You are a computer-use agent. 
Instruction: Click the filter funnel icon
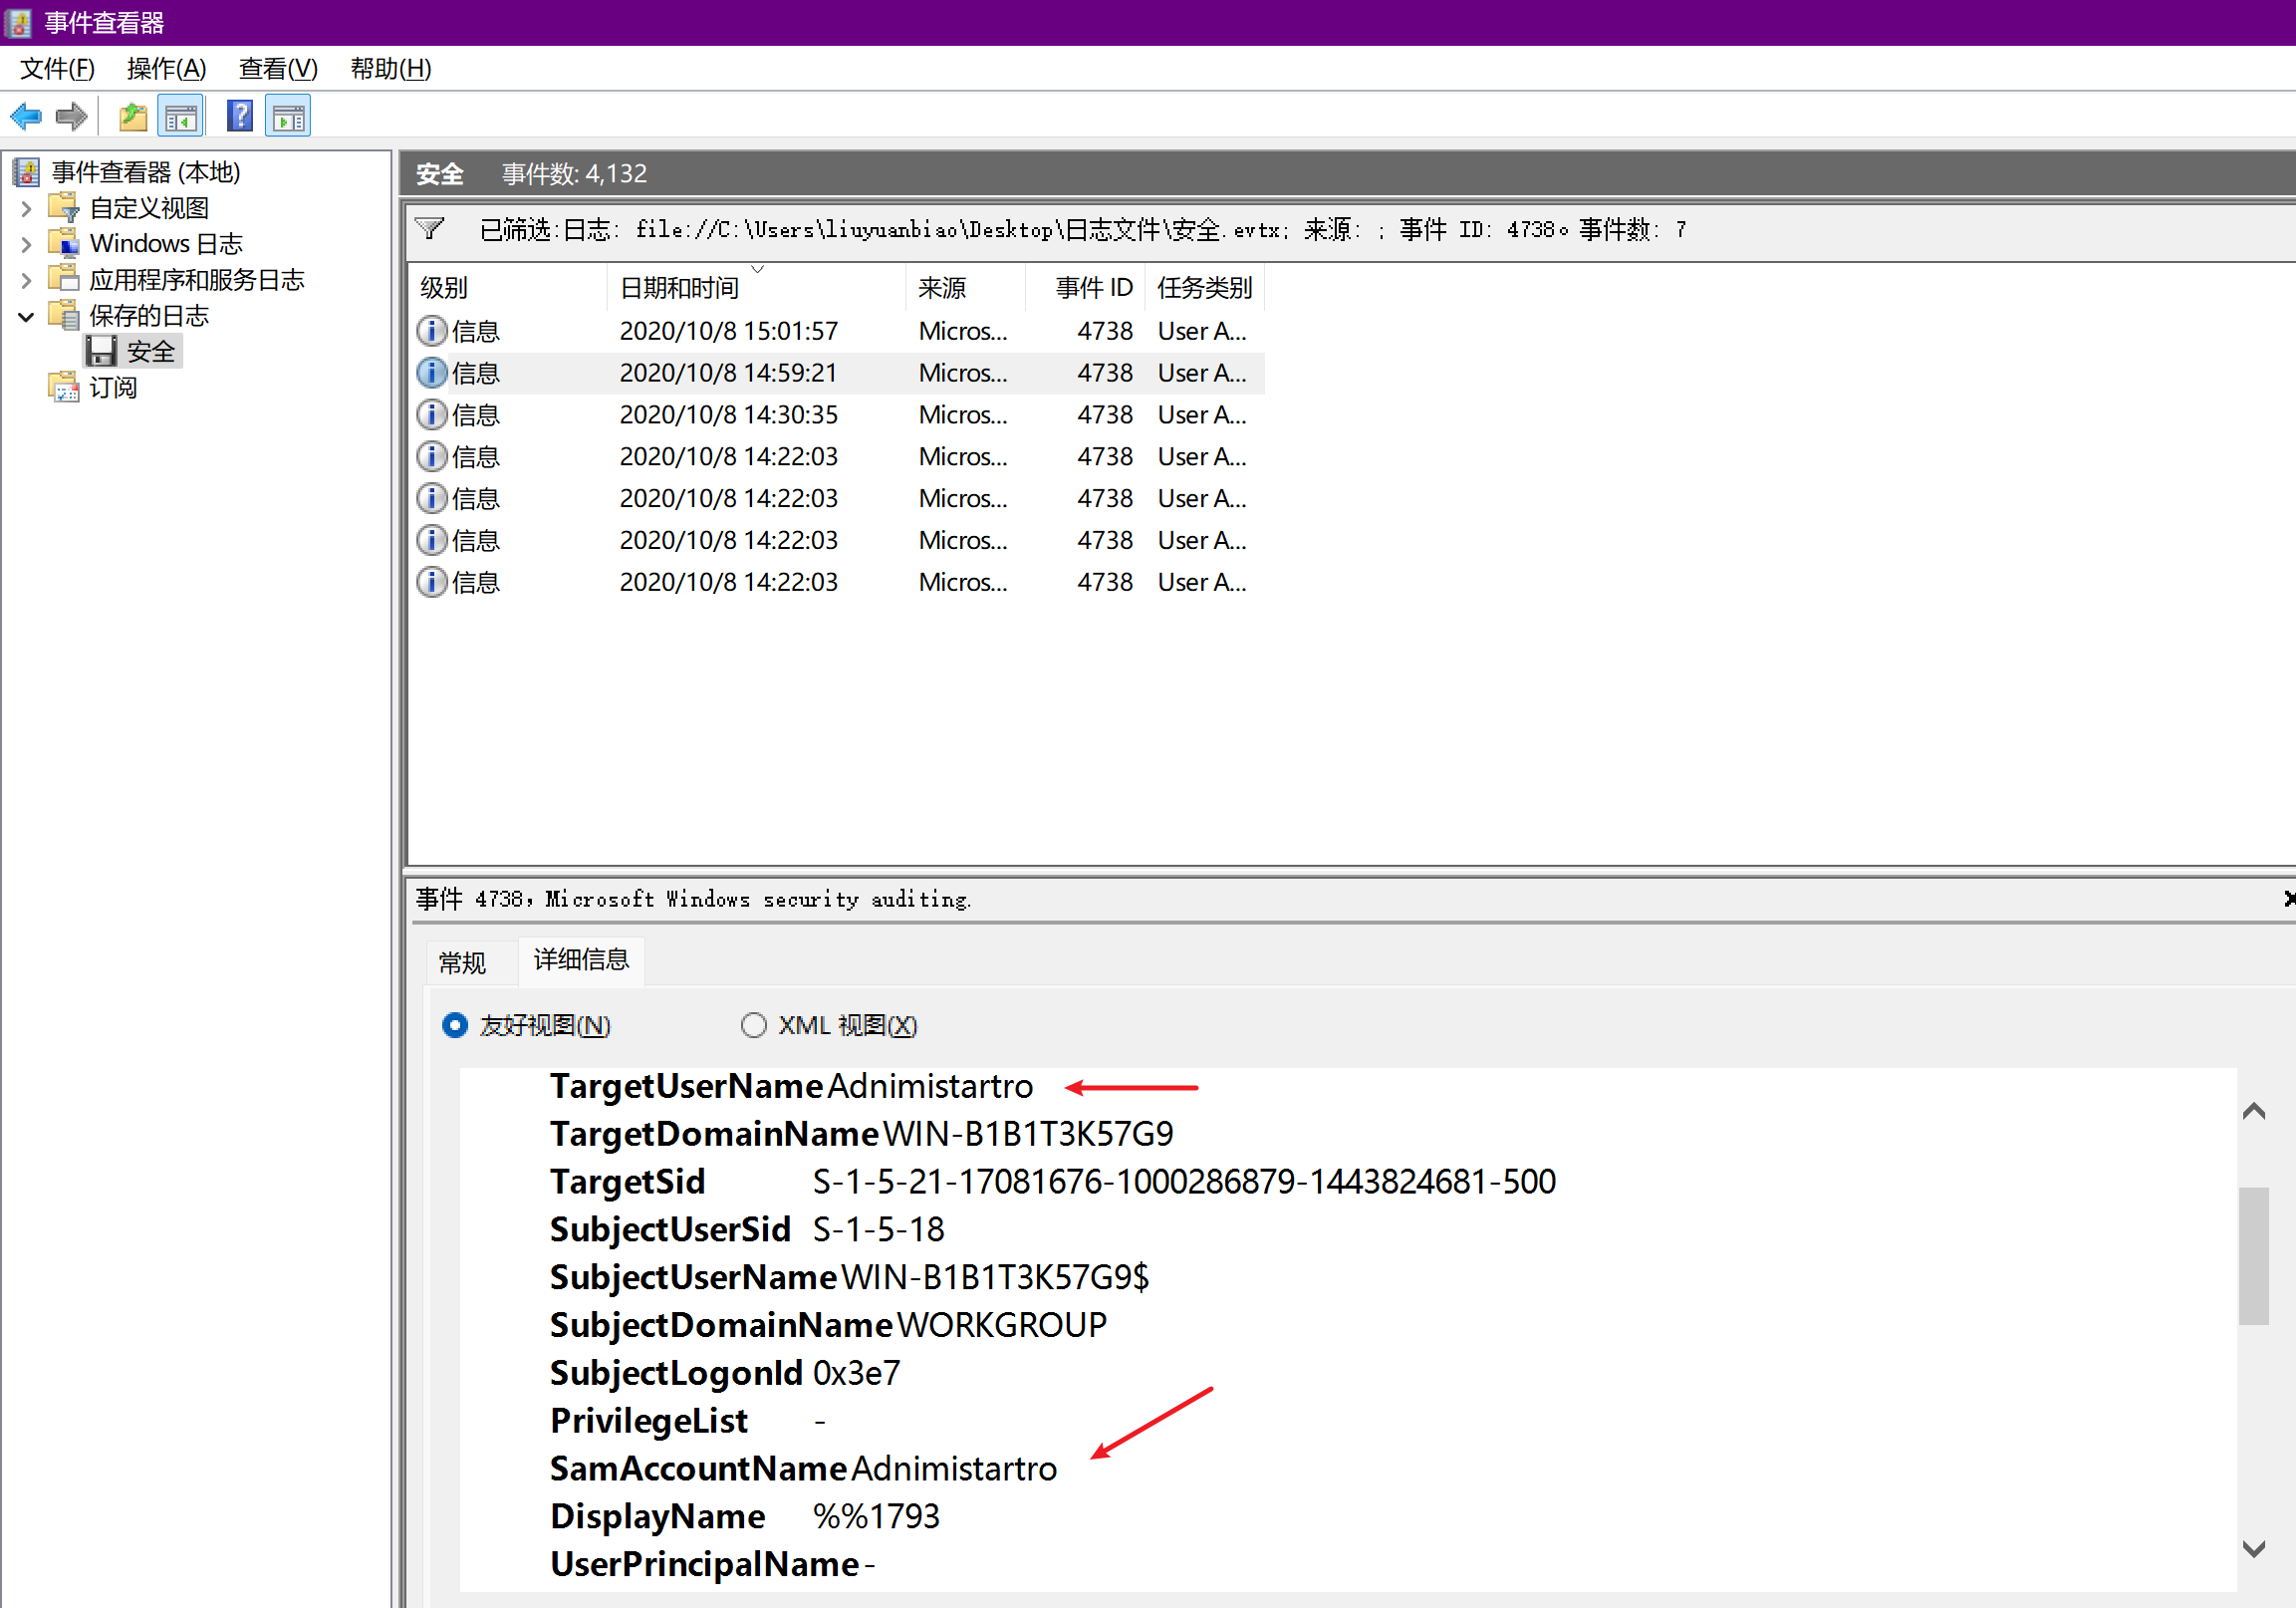click(430, 229)
